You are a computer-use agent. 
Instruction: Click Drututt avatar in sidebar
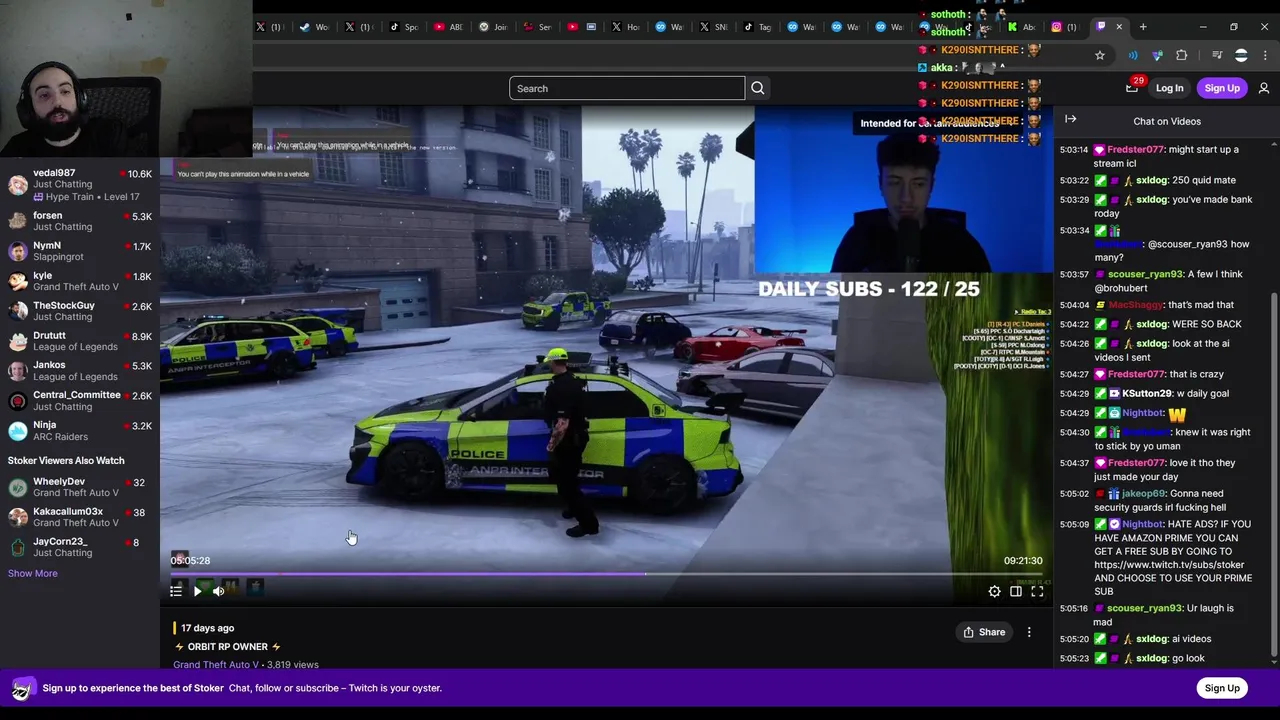tap(18, 341)
